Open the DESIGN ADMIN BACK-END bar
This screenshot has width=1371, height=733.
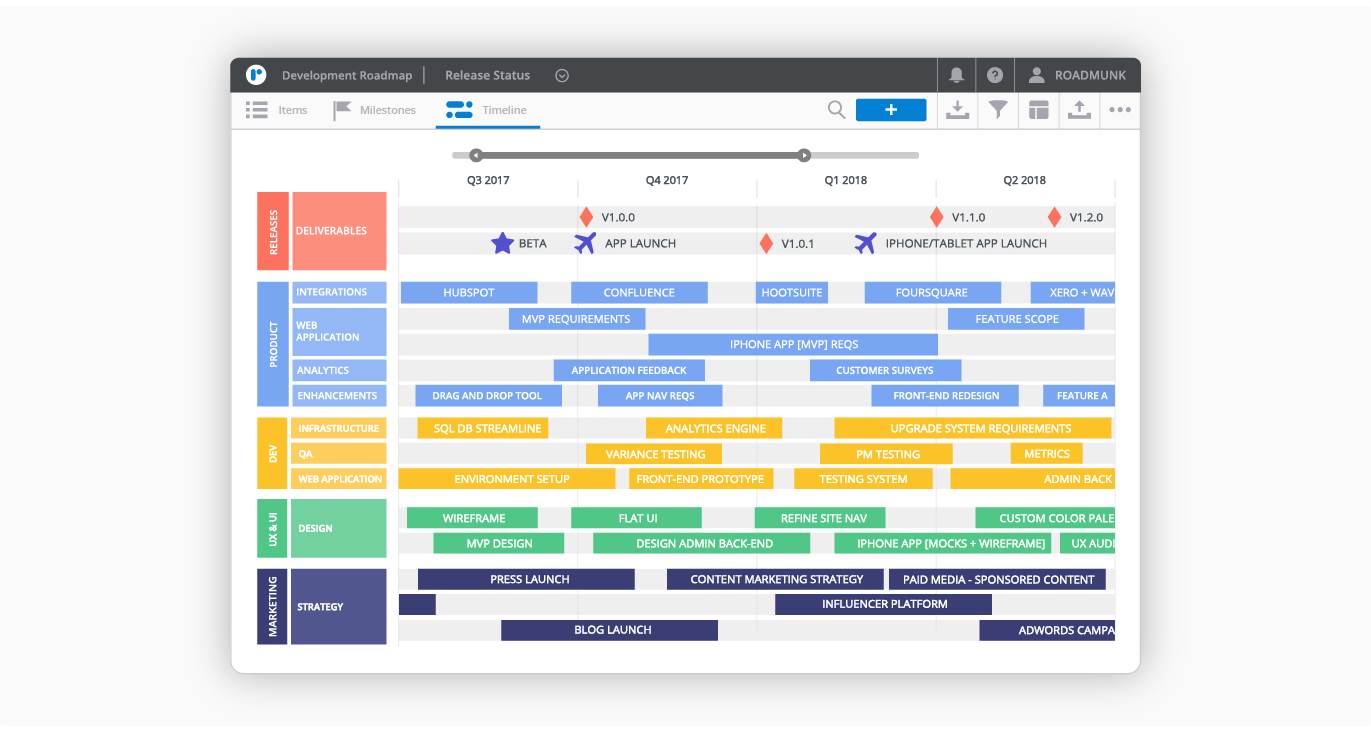click(x=701, y=544)
